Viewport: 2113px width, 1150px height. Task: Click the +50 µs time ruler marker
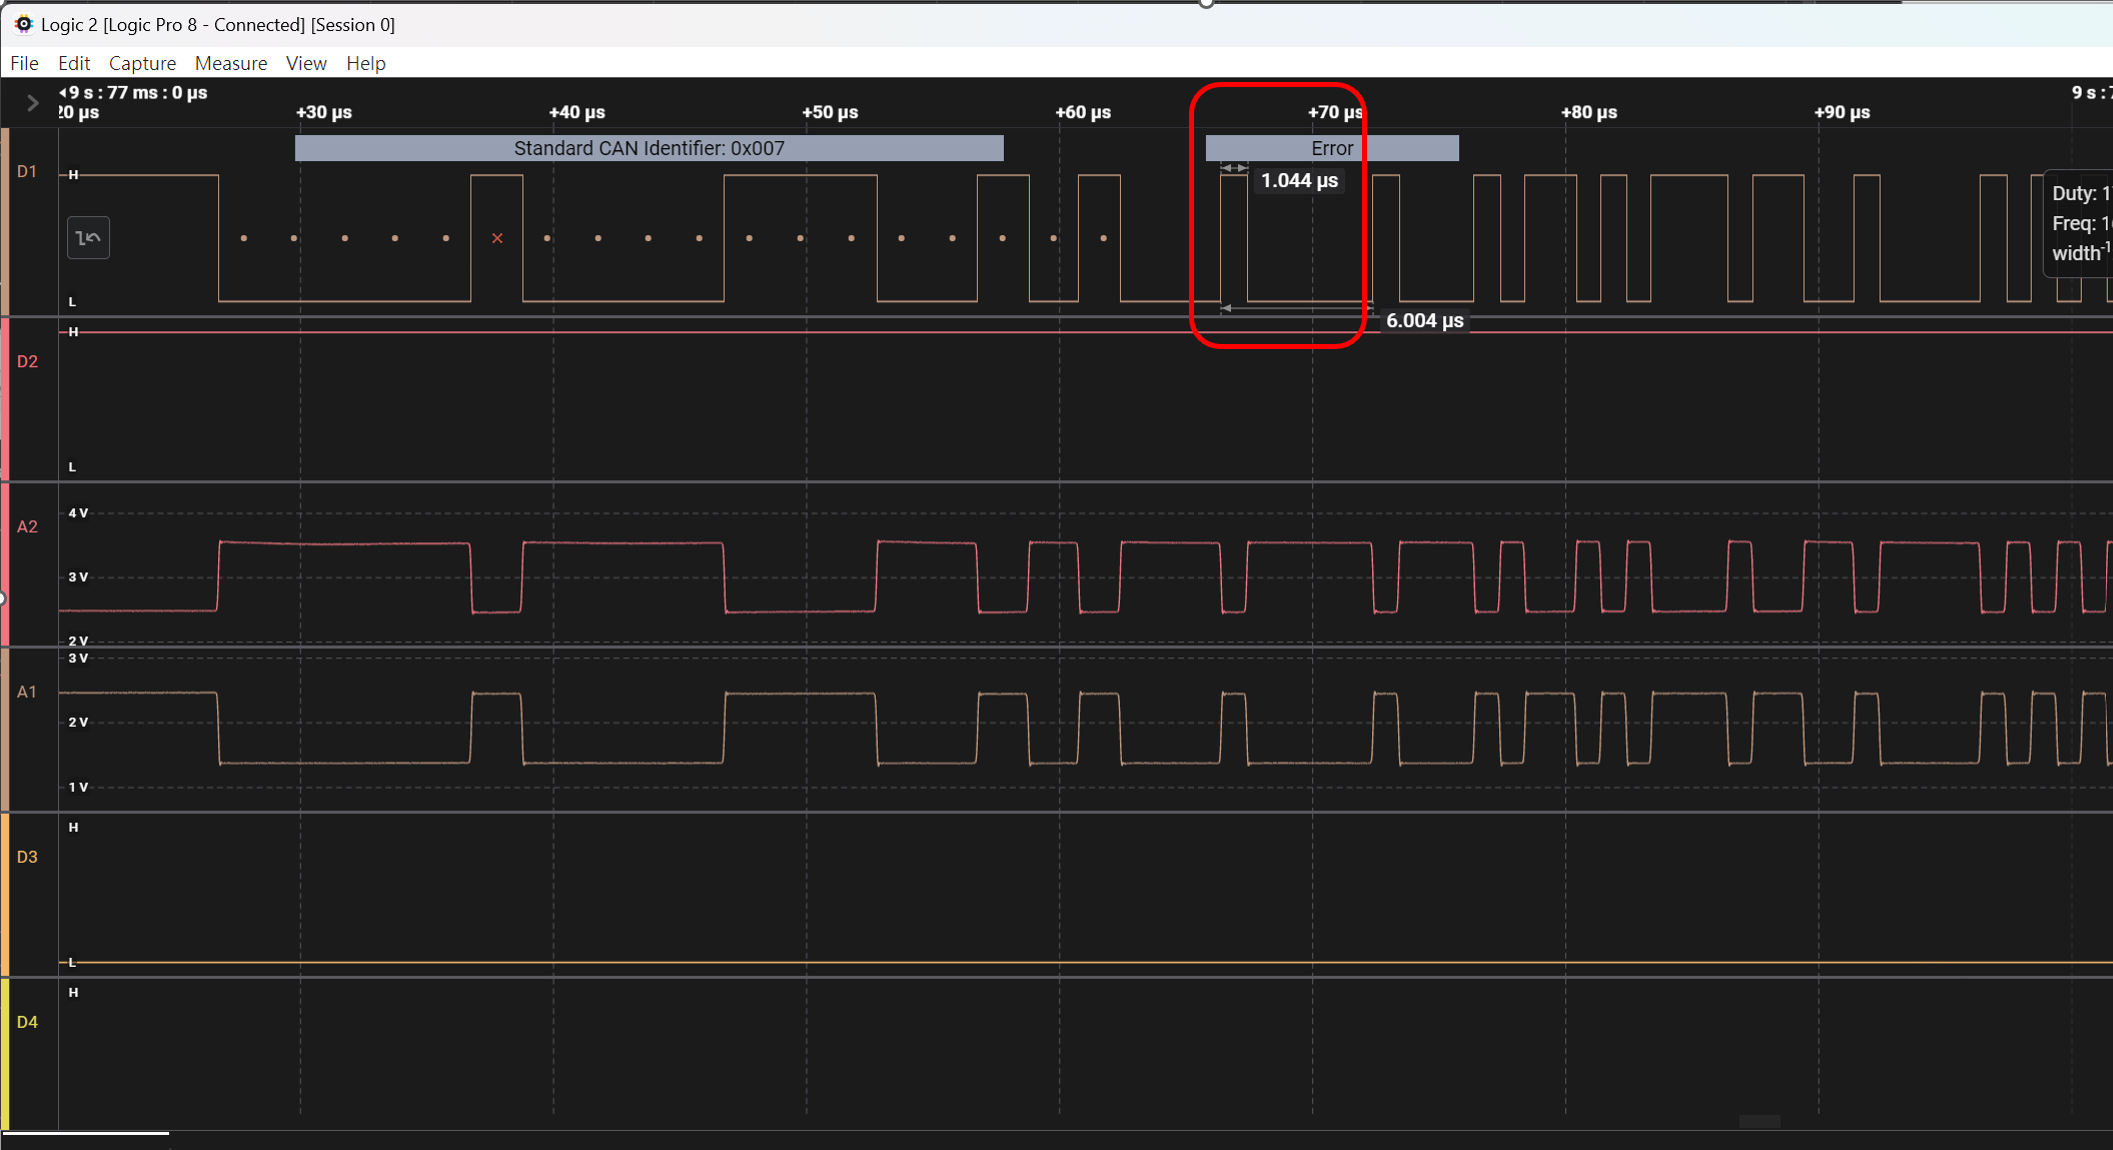click(830, 112)
